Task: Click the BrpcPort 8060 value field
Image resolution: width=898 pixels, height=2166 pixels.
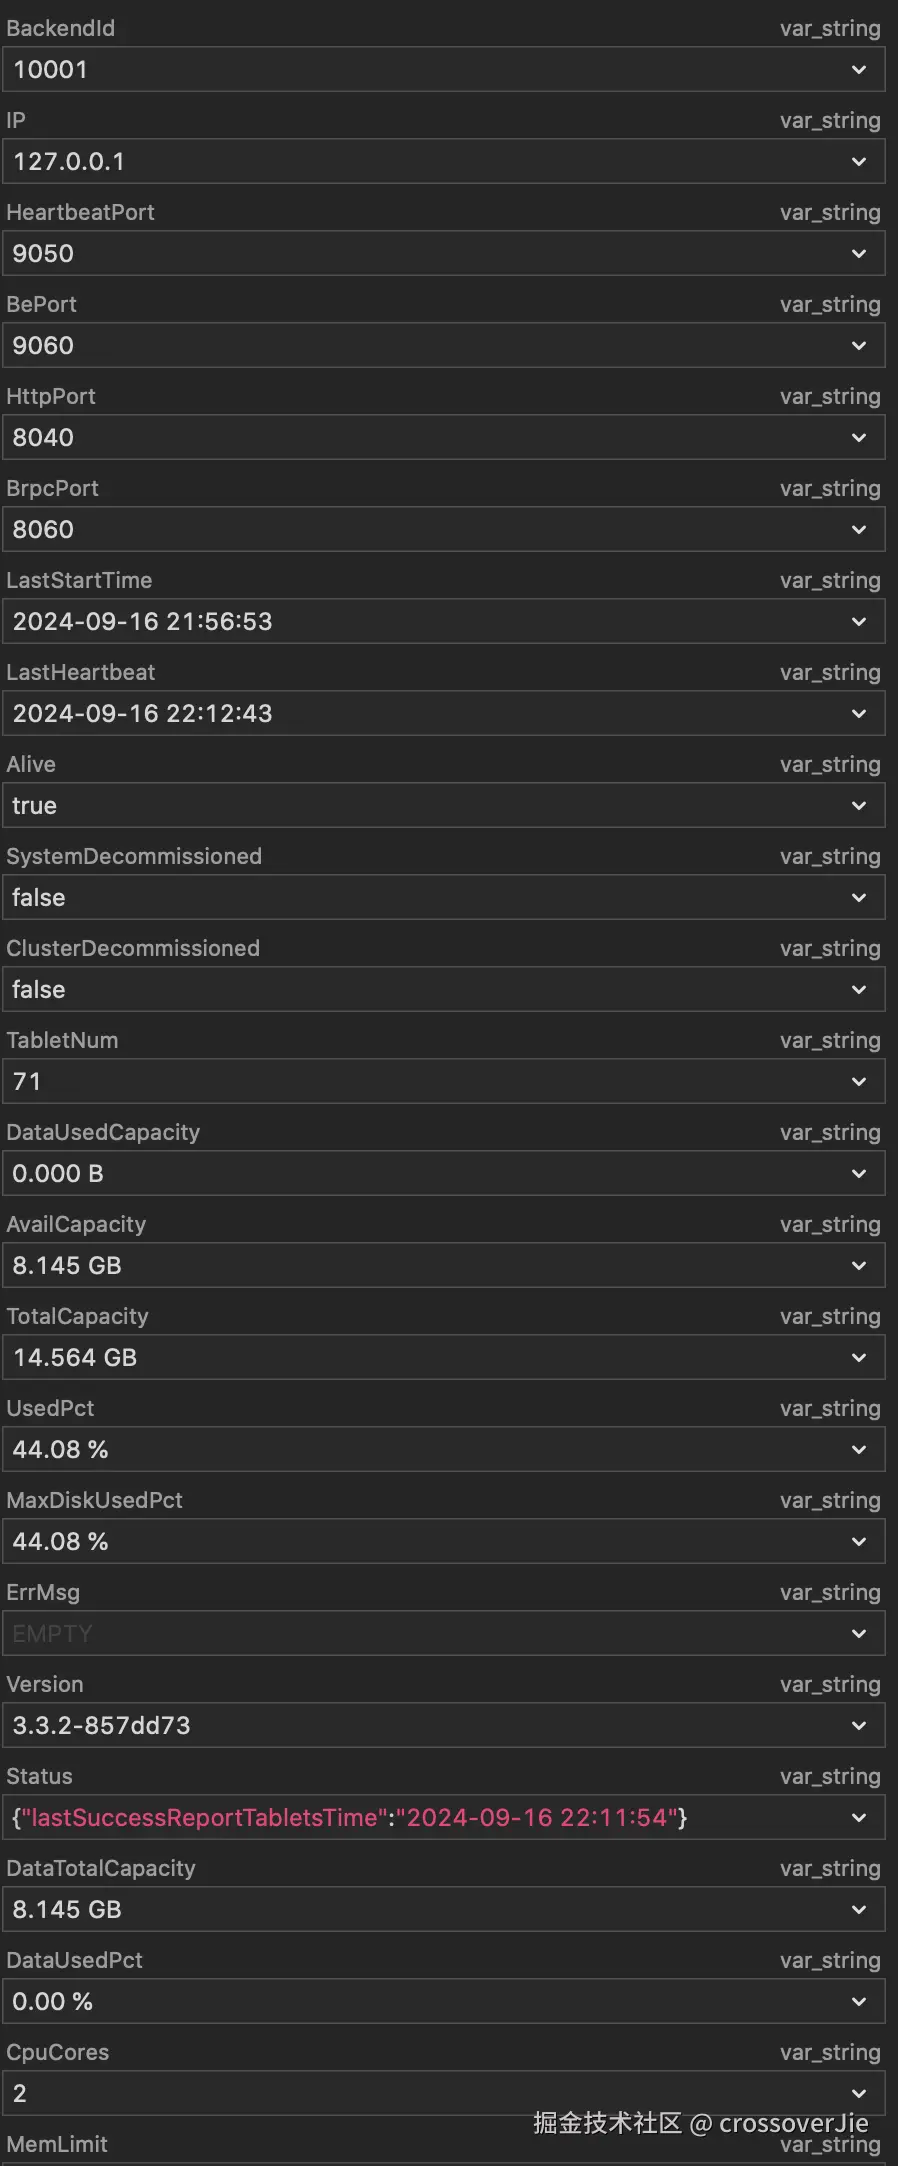Action: [420, 530]
